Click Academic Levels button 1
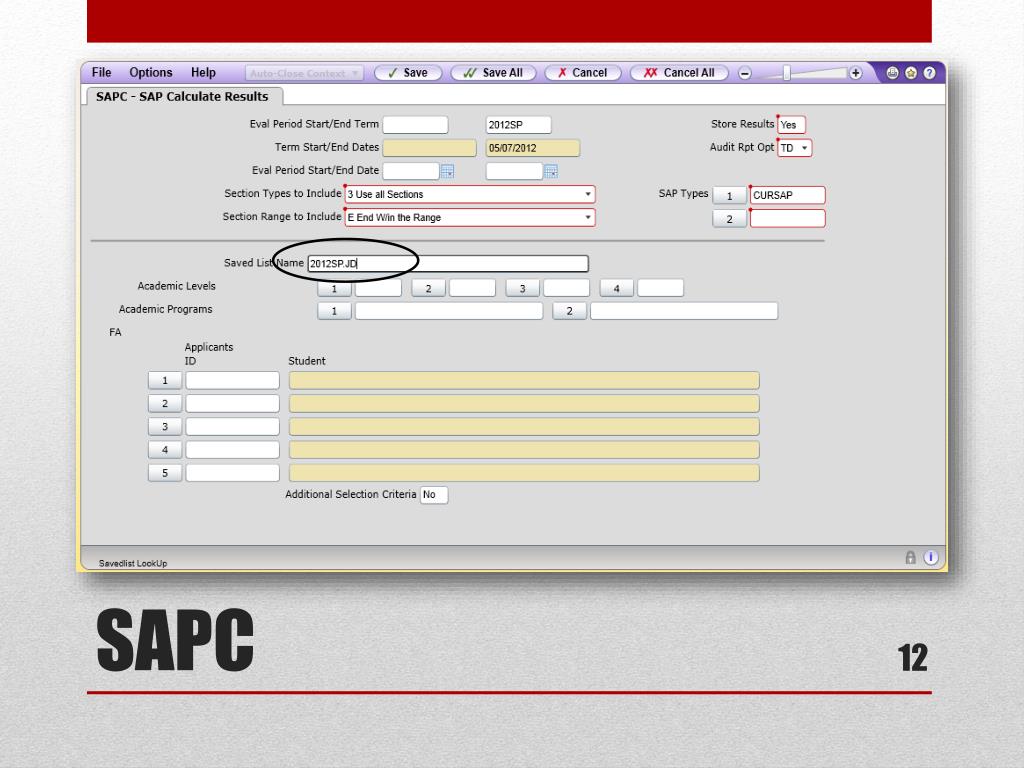The width and height of the screenshot is (1024, 768). 334,289
